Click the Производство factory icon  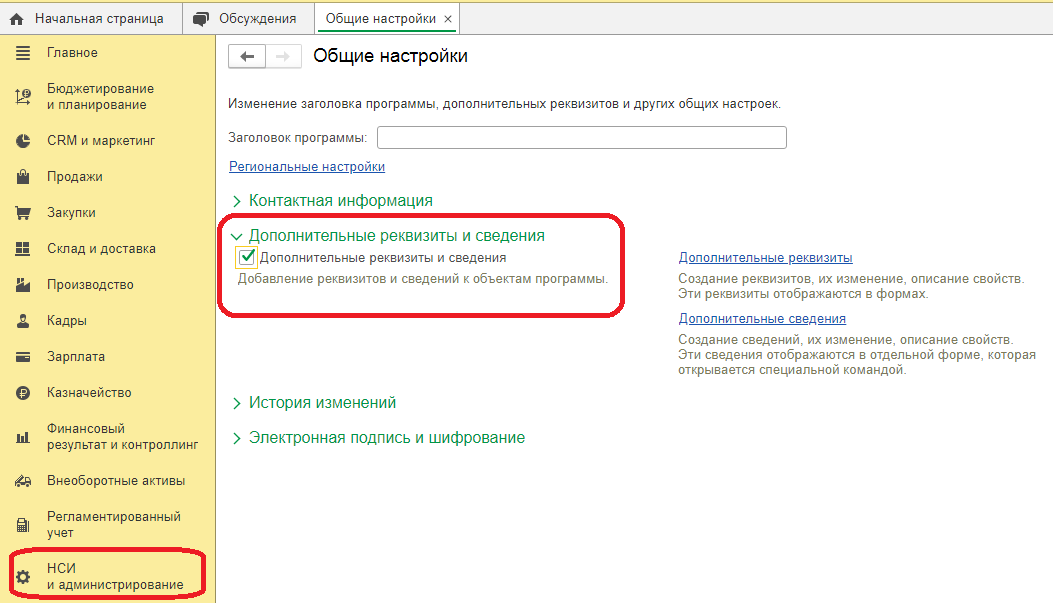[23, 285]
